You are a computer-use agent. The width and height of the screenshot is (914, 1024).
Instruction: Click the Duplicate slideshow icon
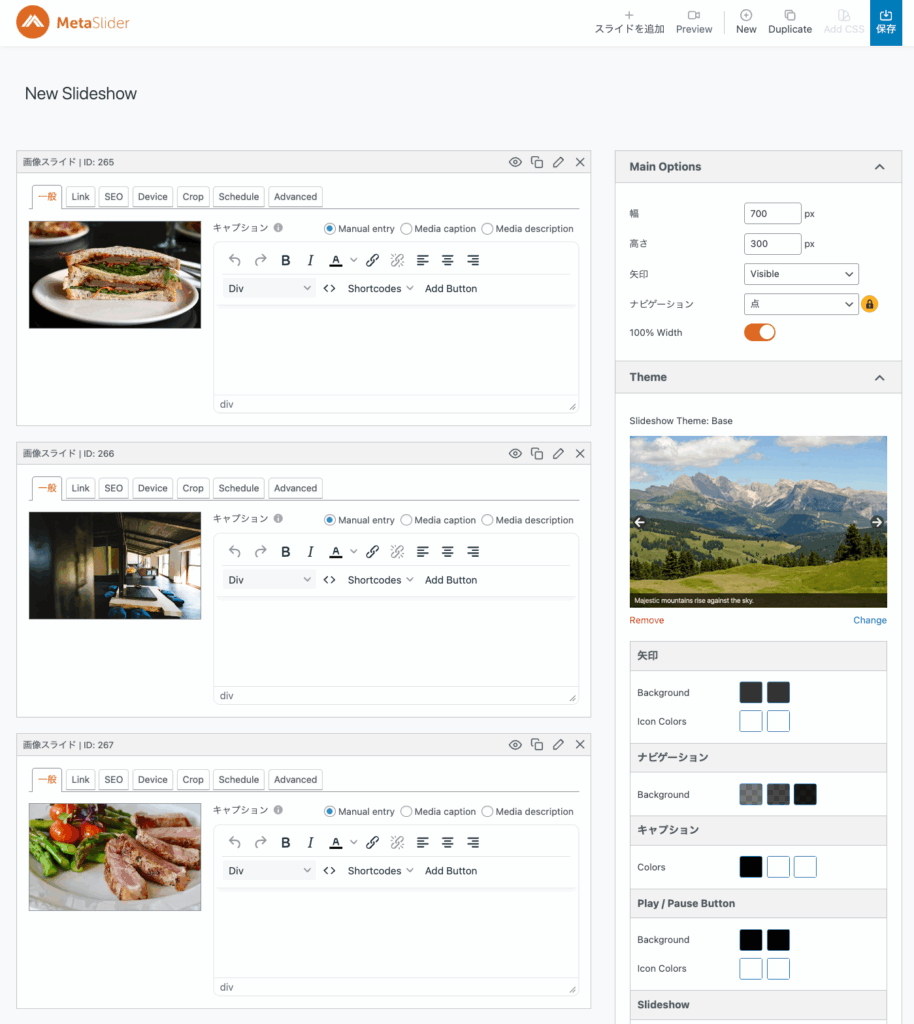coord(789,15)
